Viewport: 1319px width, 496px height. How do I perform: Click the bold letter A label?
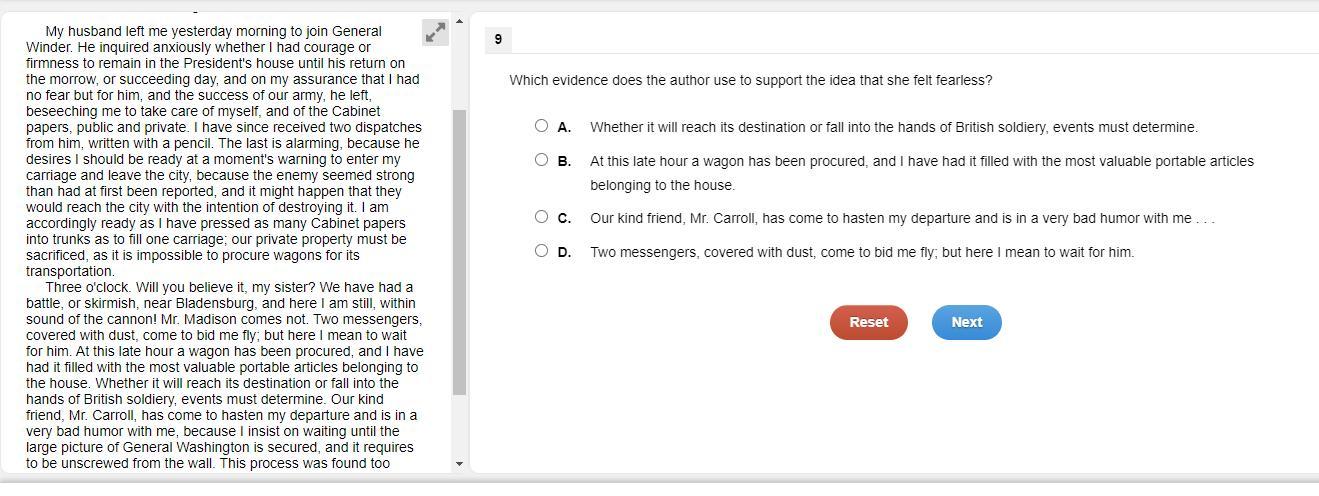click(x=564, y=127)
